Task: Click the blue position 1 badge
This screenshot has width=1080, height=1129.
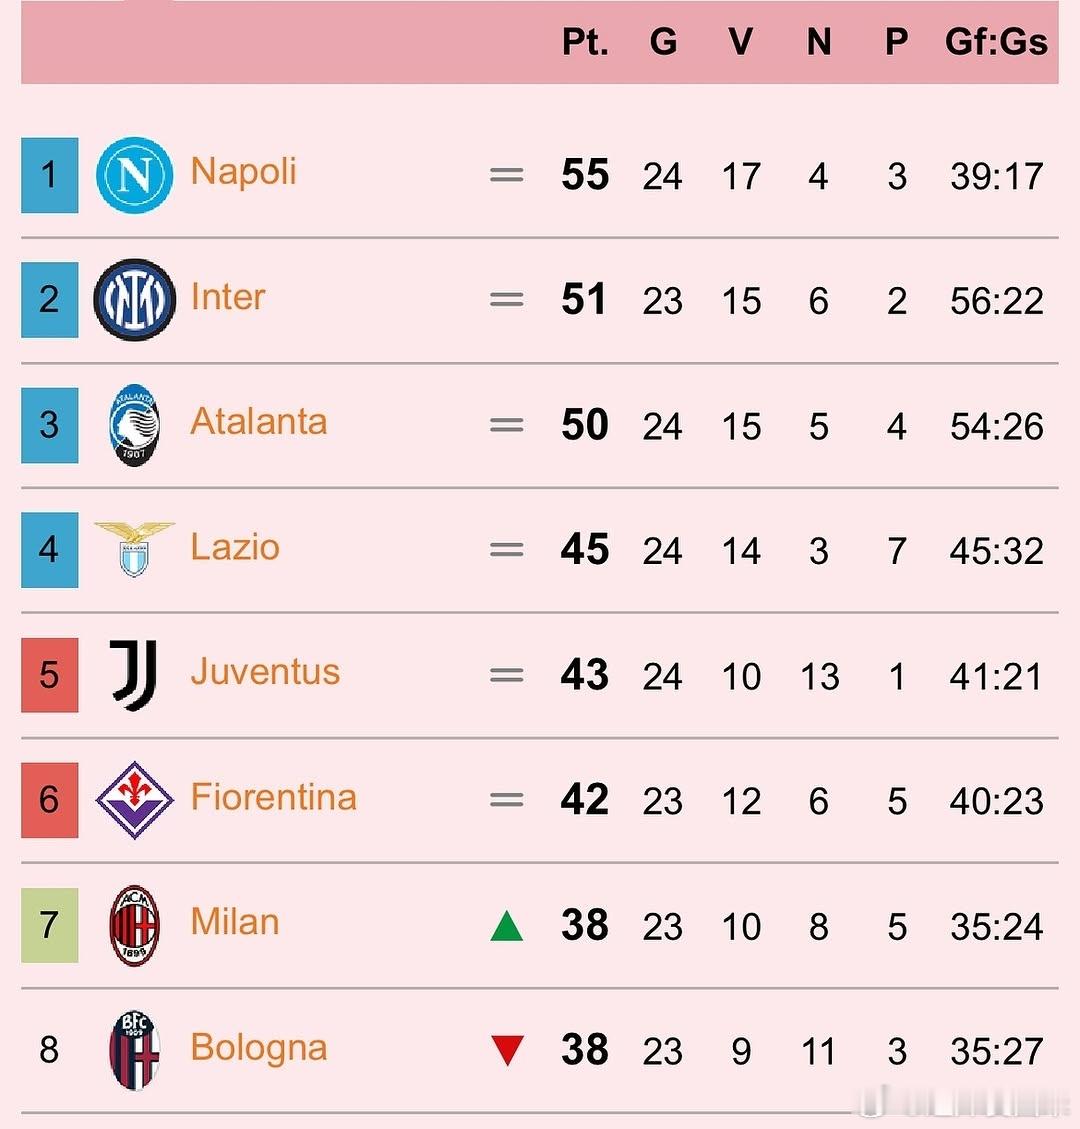Action: pos(50,175)
